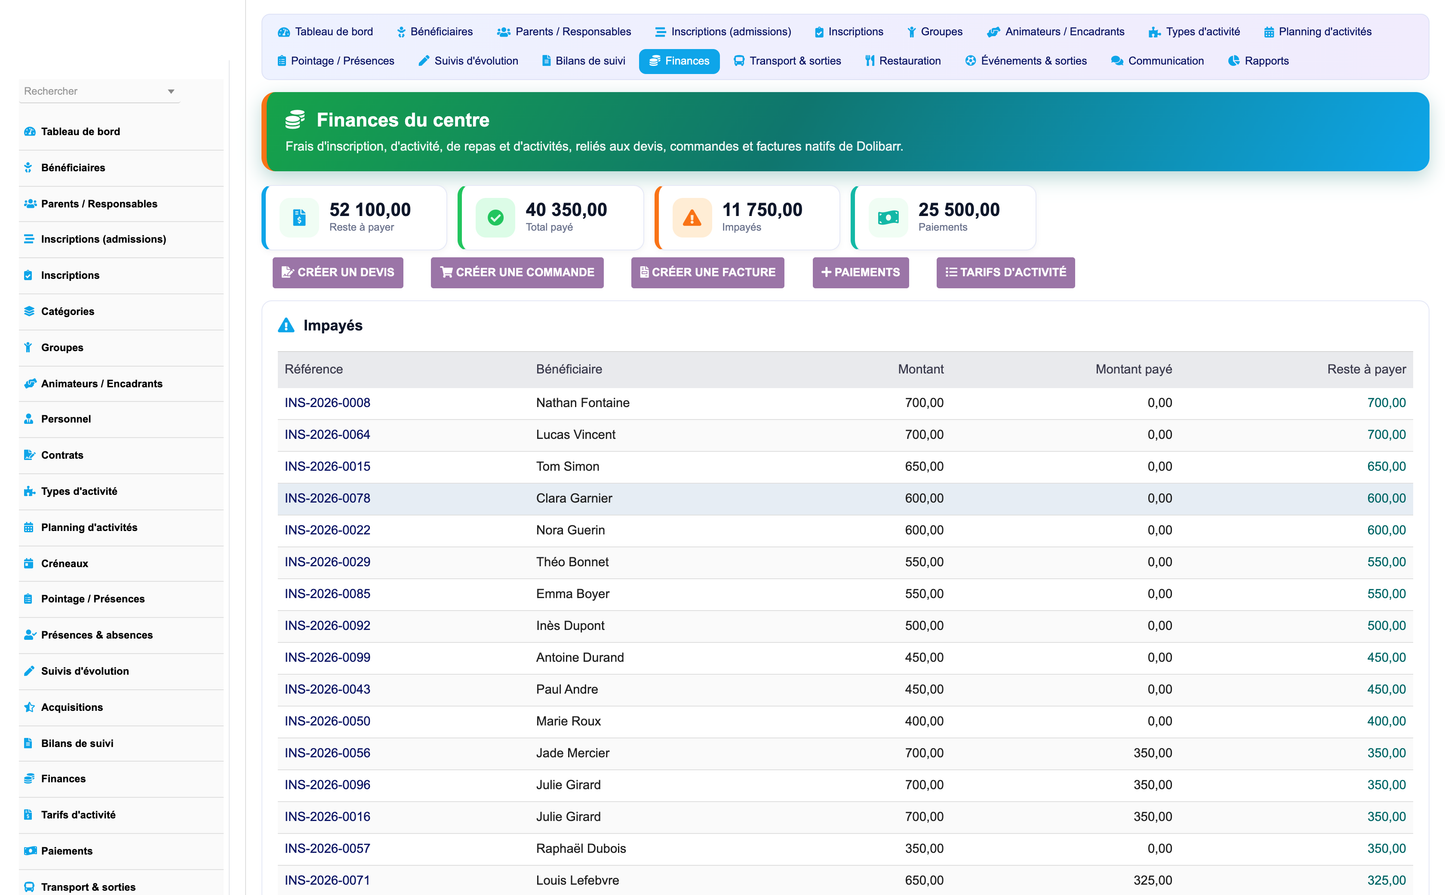Open the Rechercher dropdown arrow
The image size is (1445, 895).
171,91
